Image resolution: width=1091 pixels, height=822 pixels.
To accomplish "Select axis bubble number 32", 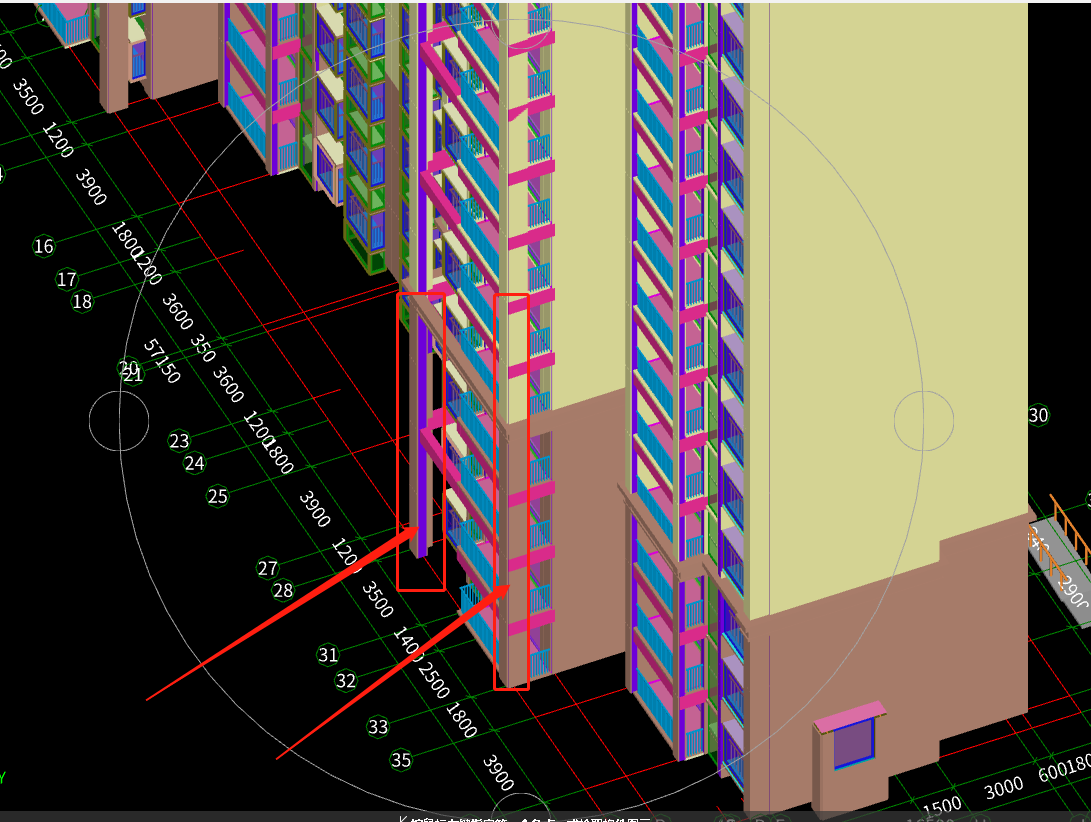I will click(345, 681).
